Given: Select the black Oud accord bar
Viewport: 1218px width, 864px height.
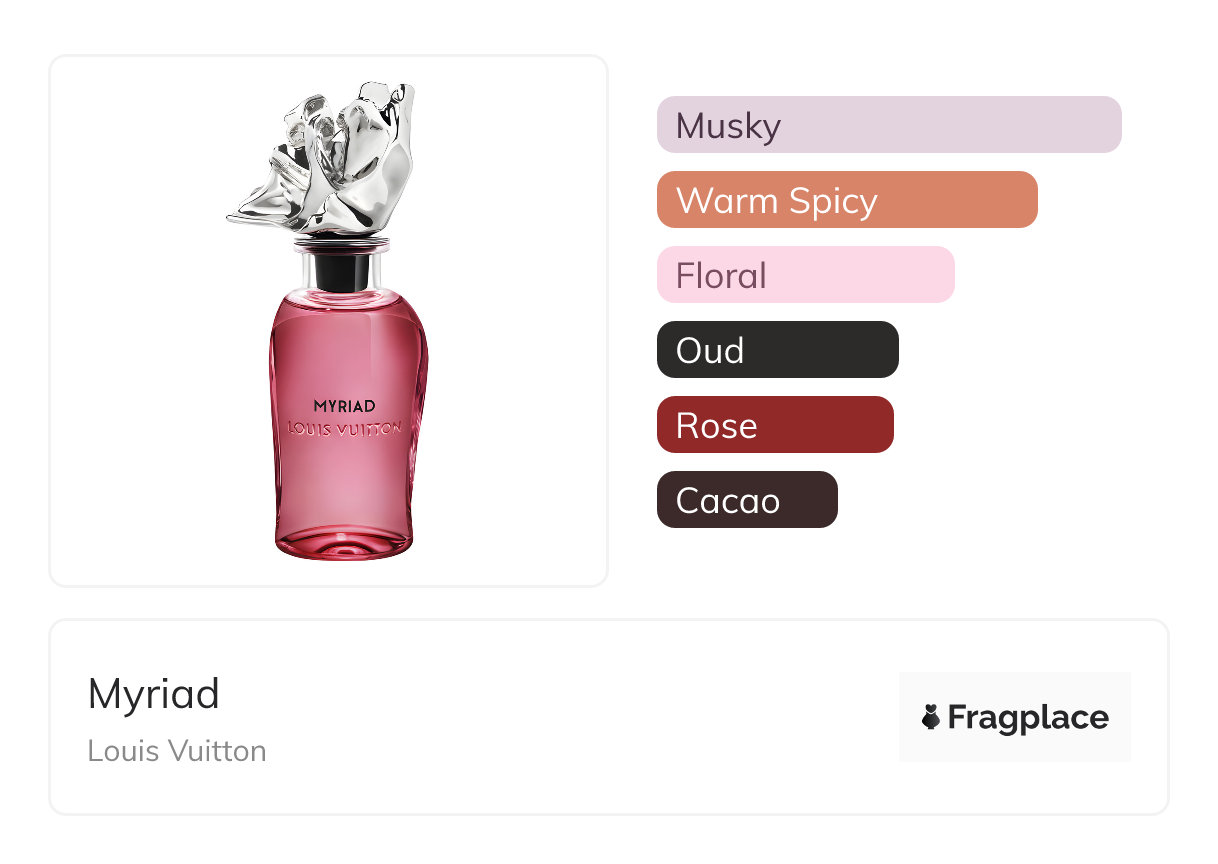Looking at the screenshot, I should tap(778, 350).
